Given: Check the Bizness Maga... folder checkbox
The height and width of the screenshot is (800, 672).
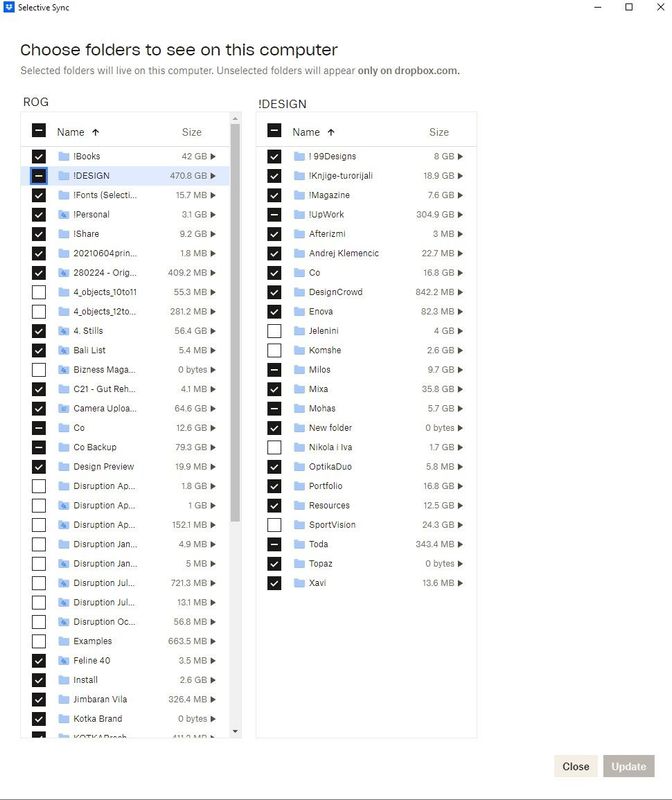Looking at the screenshot, I should (x=39, y=369).
